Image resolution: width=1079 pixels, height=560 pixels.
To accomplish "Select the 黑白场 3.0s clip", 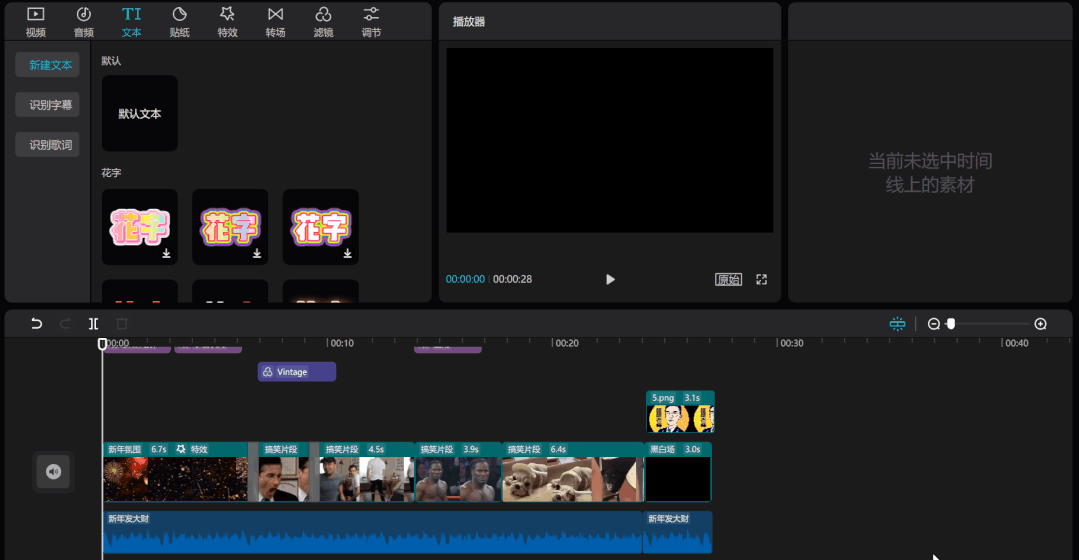I will pos(678,472).
